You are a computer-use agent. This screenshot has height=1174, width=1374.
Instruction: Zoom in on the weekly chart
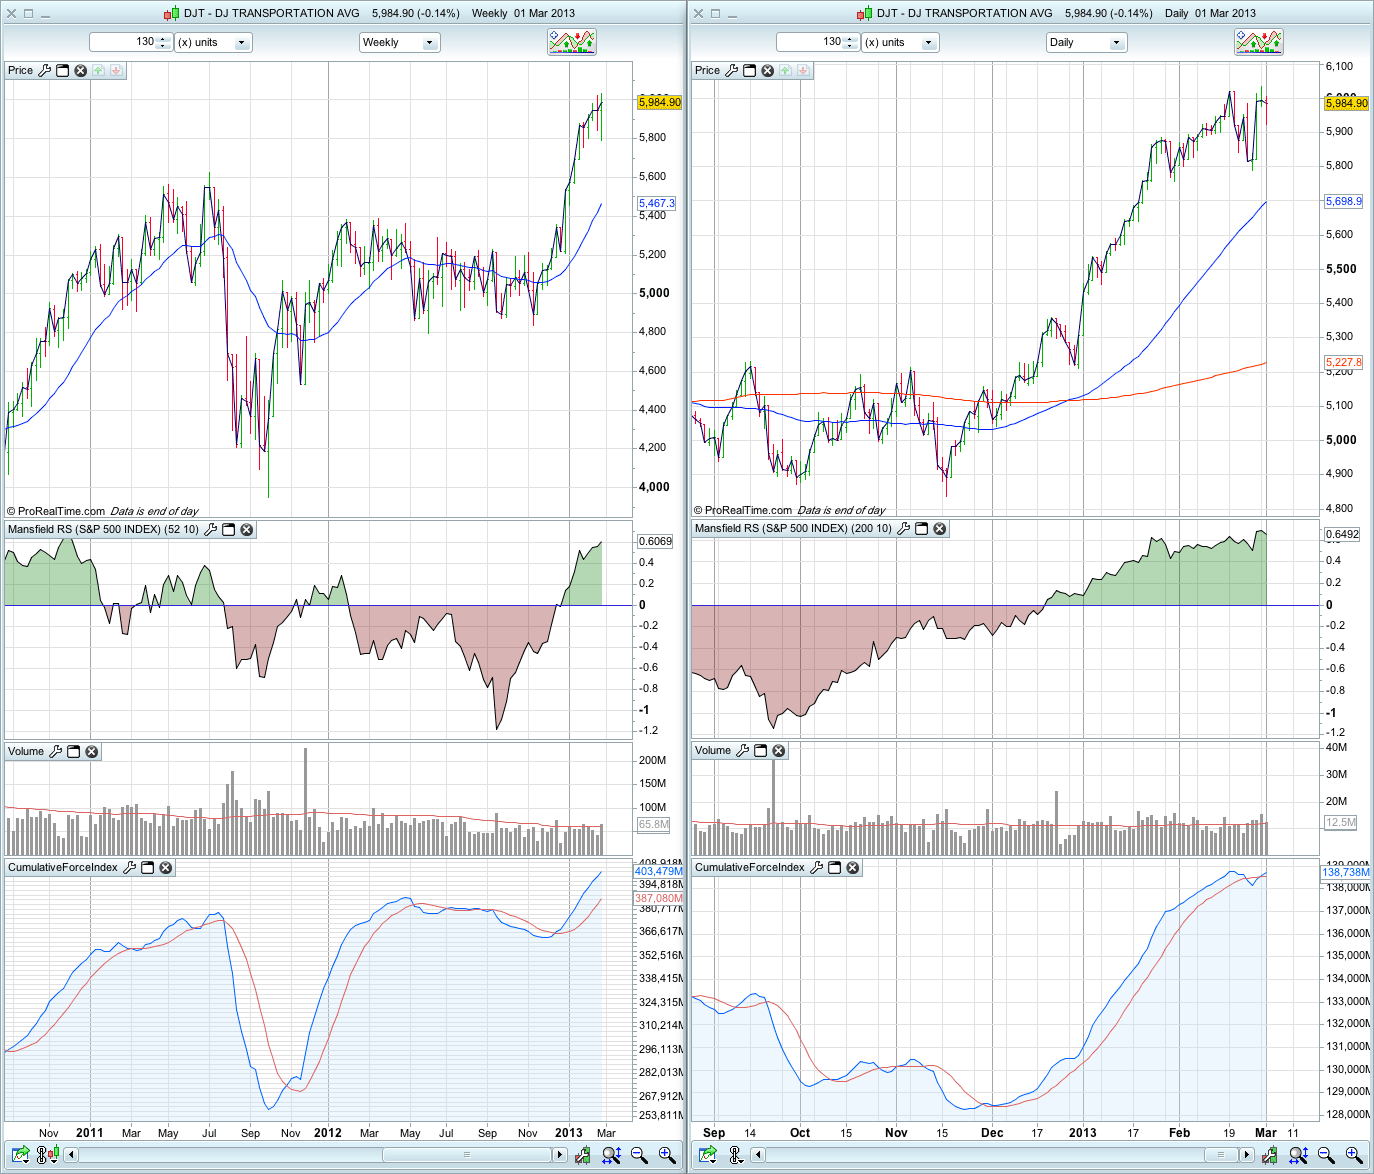(666, 1155)
